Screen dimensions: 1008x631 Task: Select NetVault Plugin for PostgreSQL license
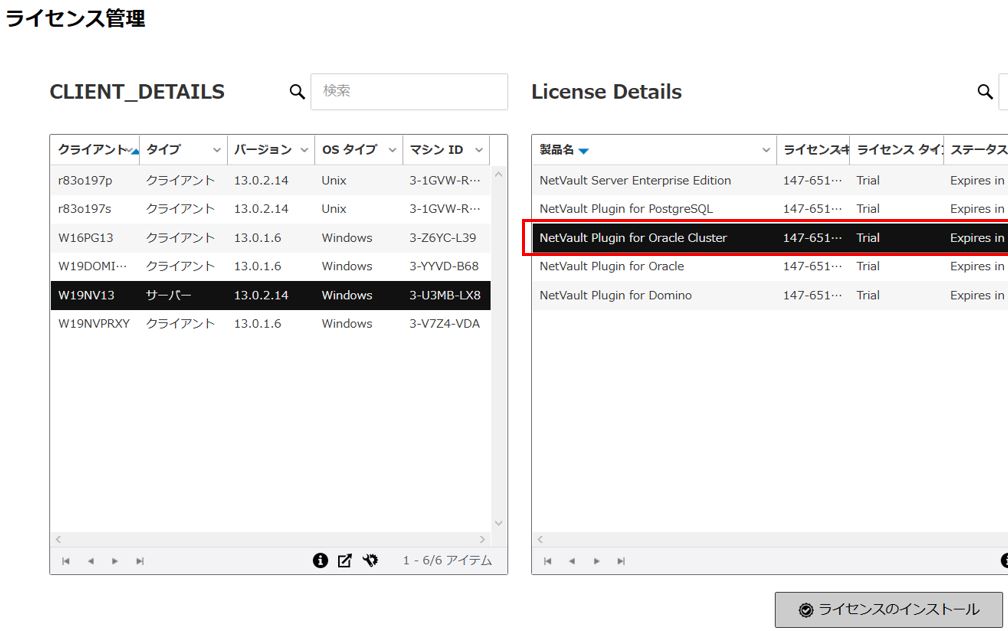click(770, 209)
